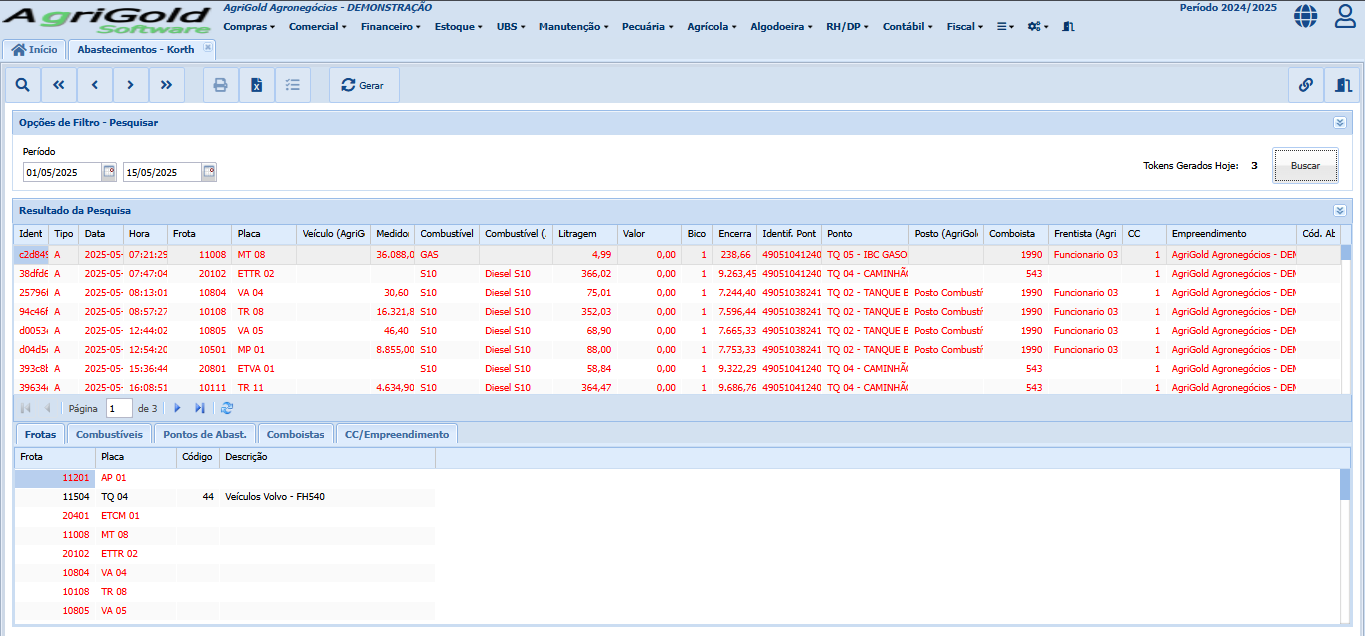The width and height of the screenshot is (1365, 636).
Task: Open the hamburger list menu in the menu bar
Action: 1006,27
